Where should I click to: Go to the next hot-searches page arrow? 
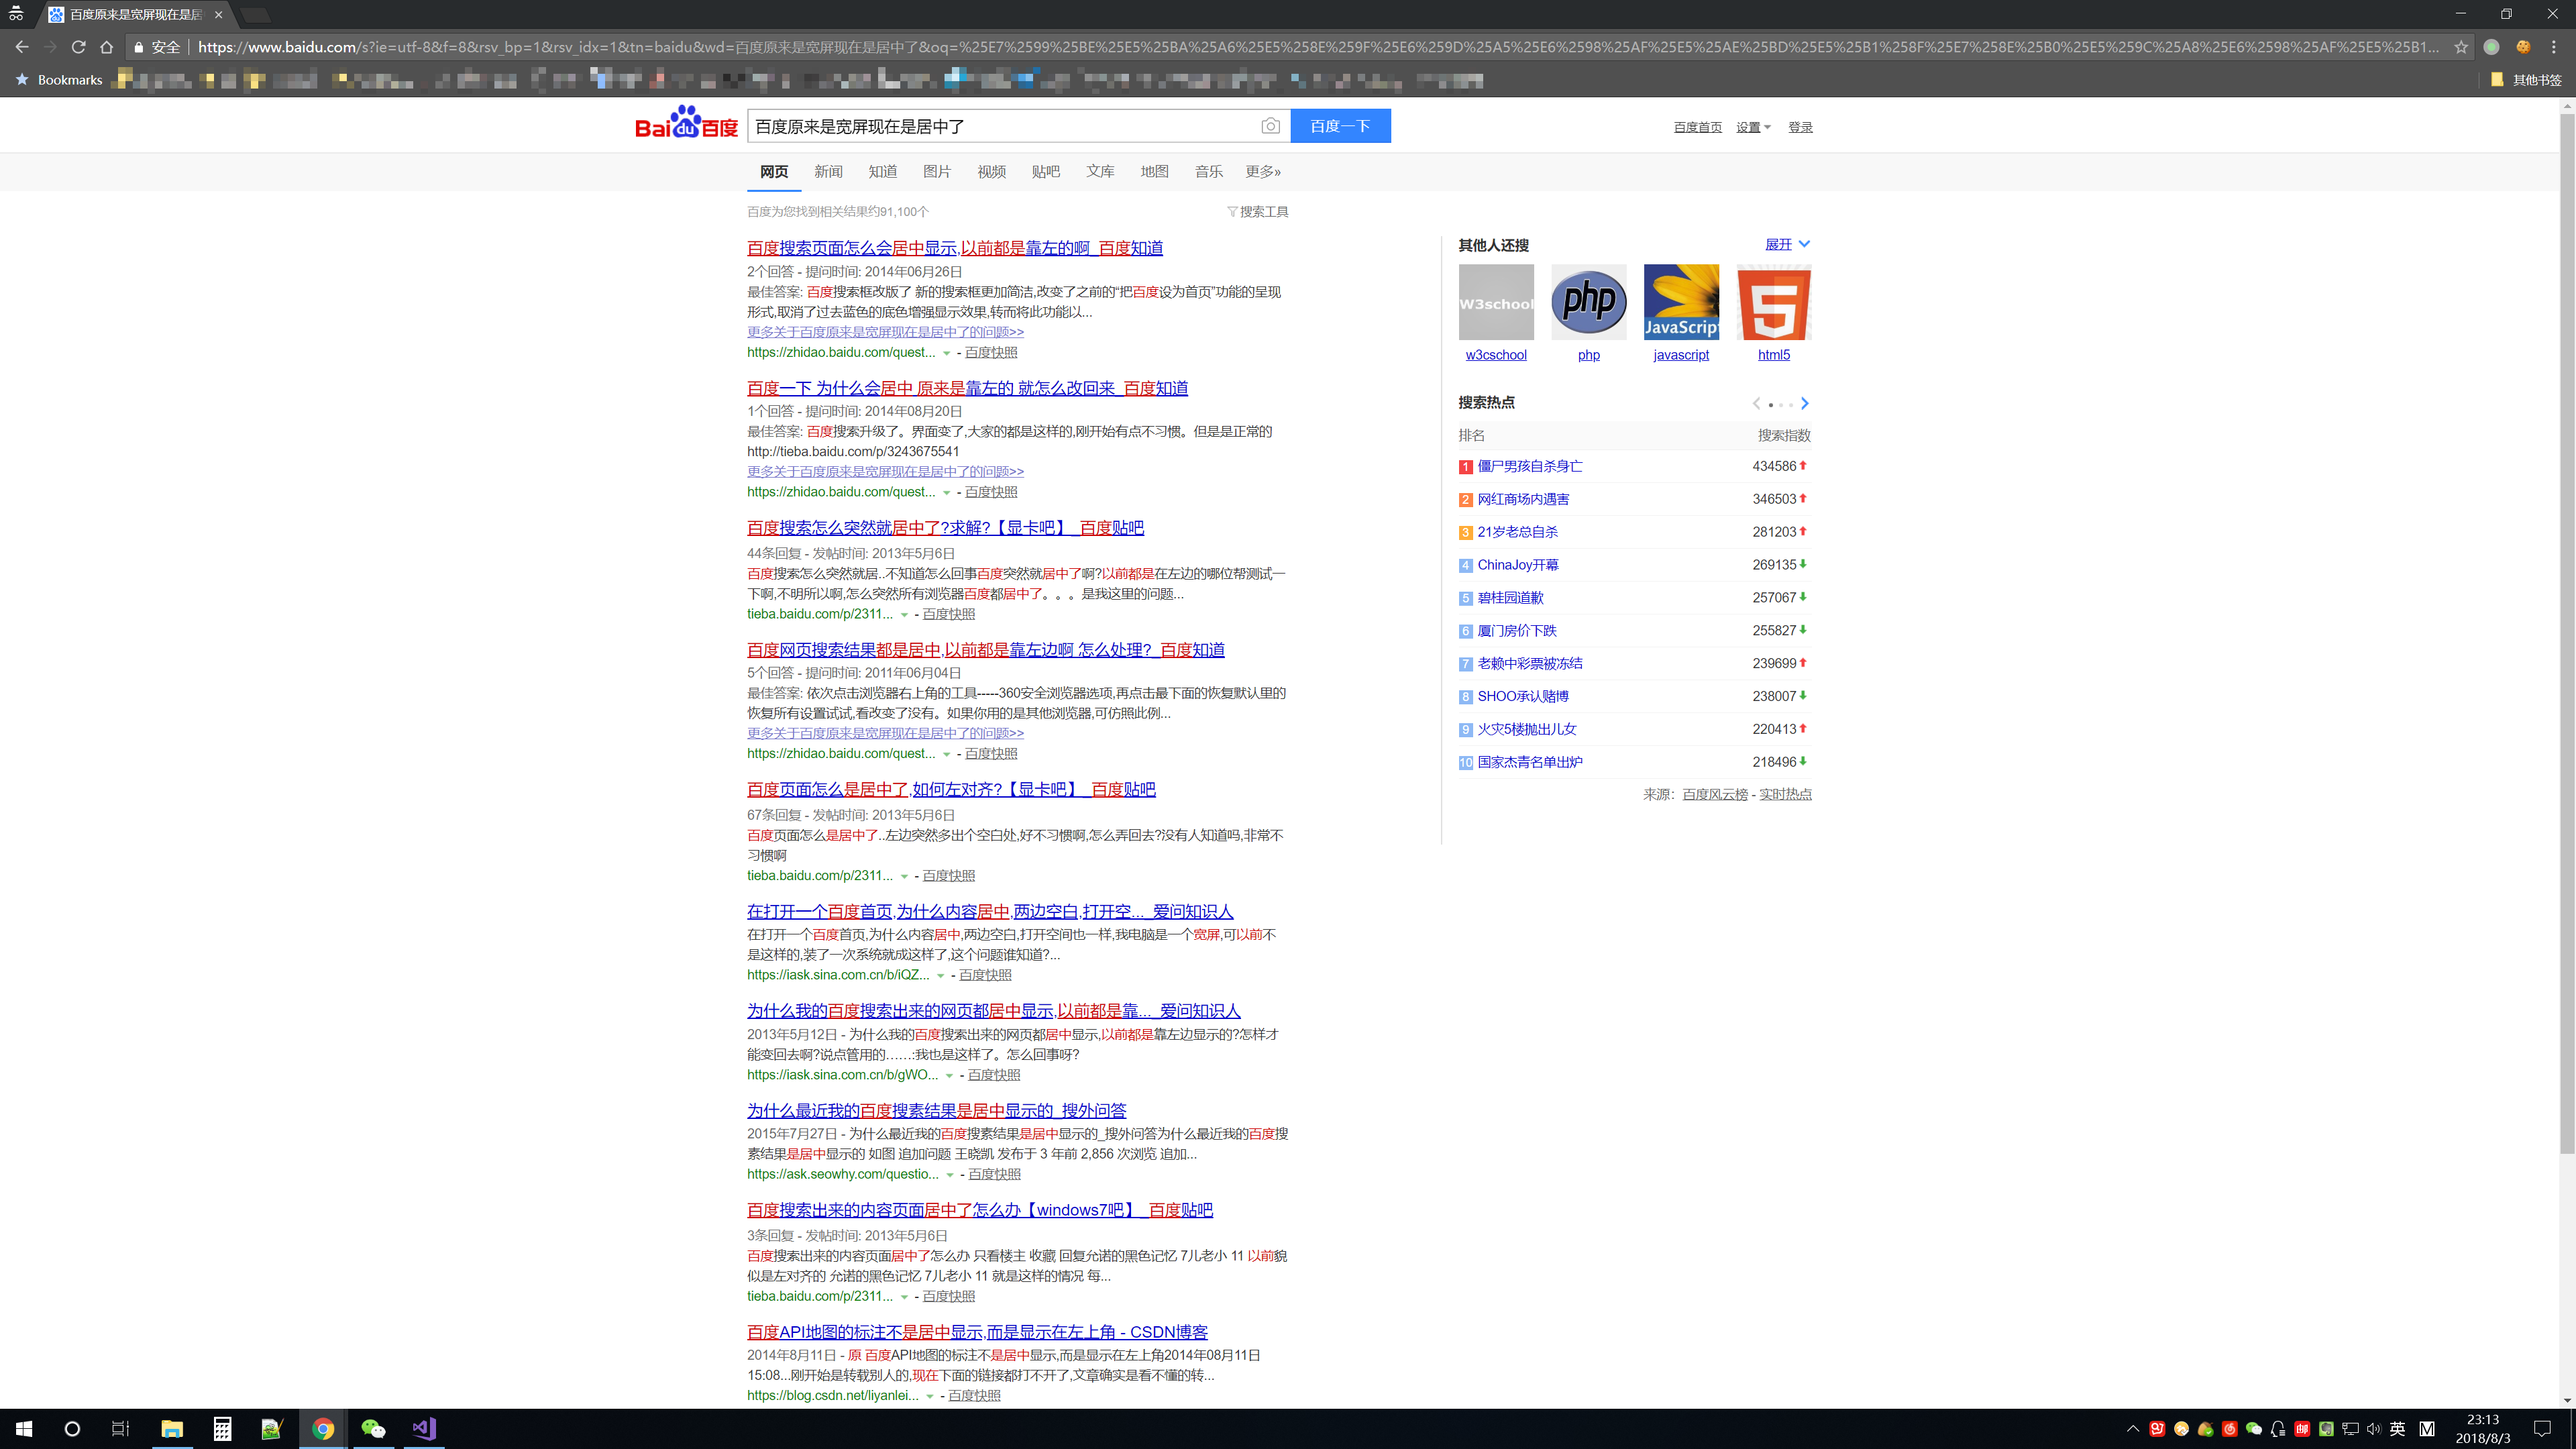[1805, 404]
